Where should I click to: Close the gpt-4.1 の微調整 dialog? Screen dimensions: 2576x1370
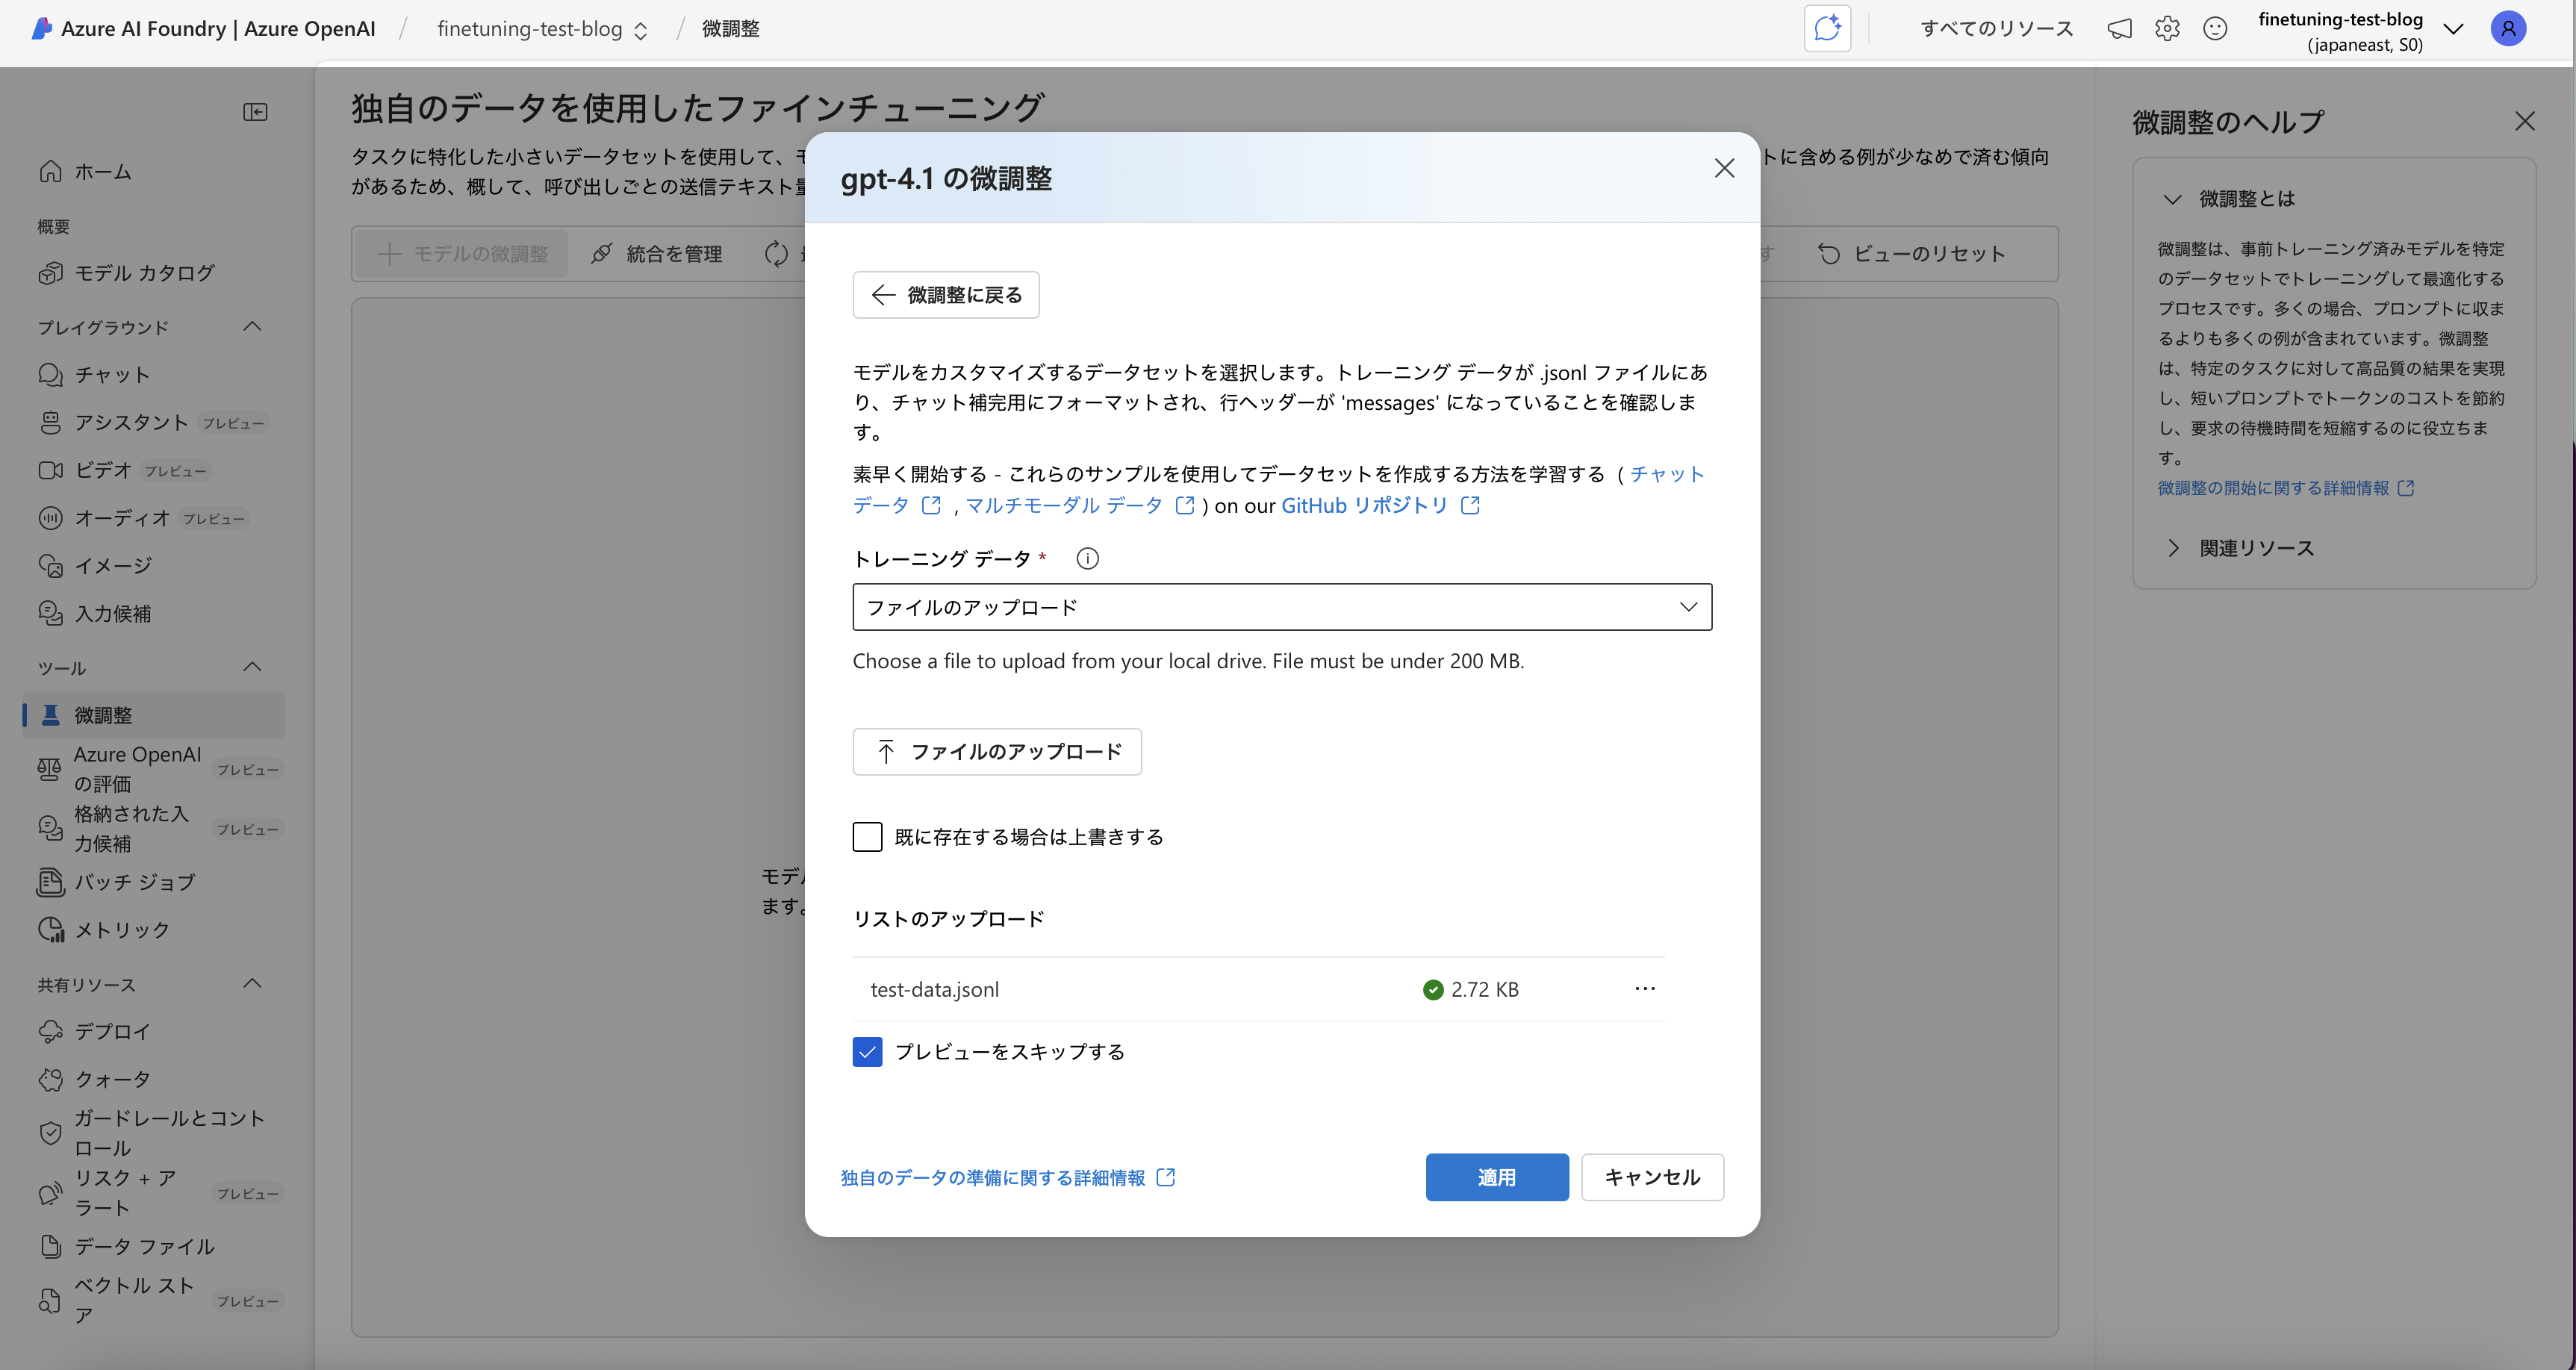[x=1724, y=168]
